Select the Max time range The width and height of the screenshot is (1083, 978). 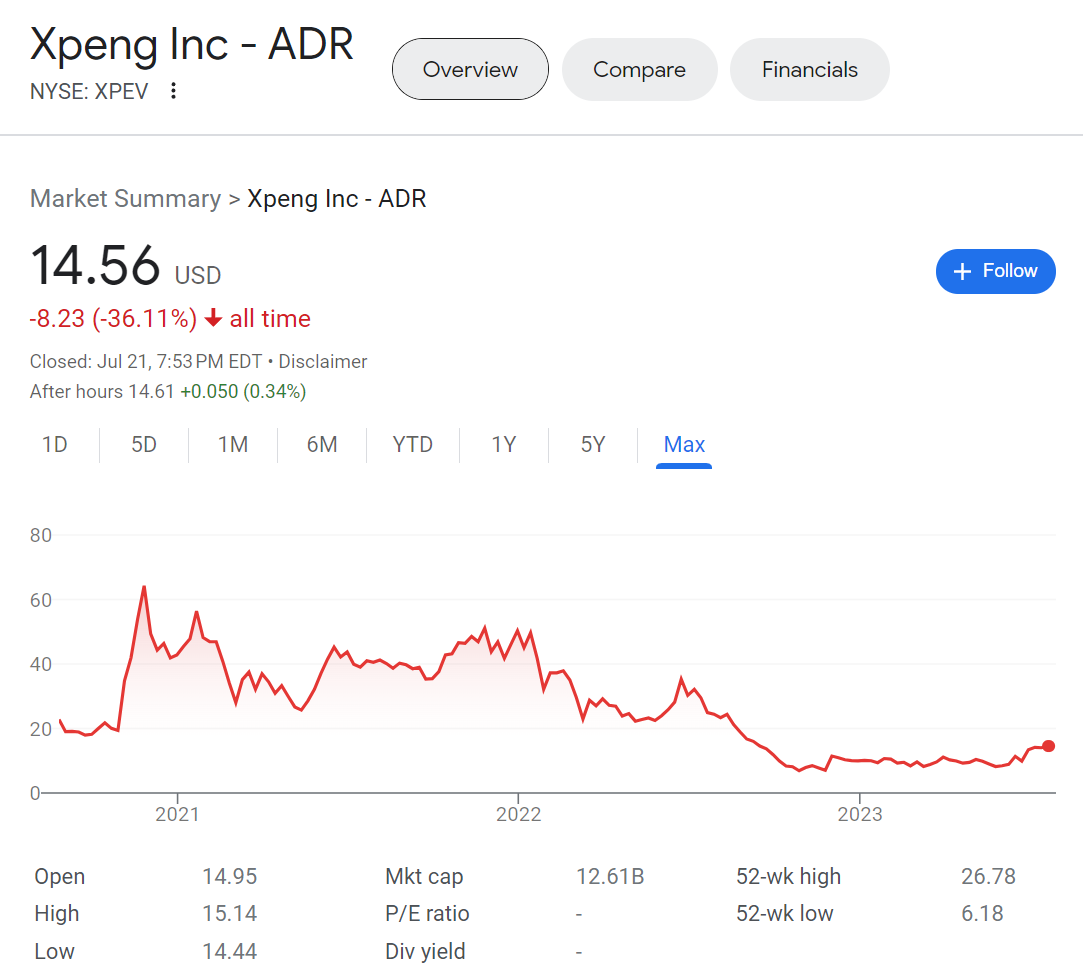684,444
